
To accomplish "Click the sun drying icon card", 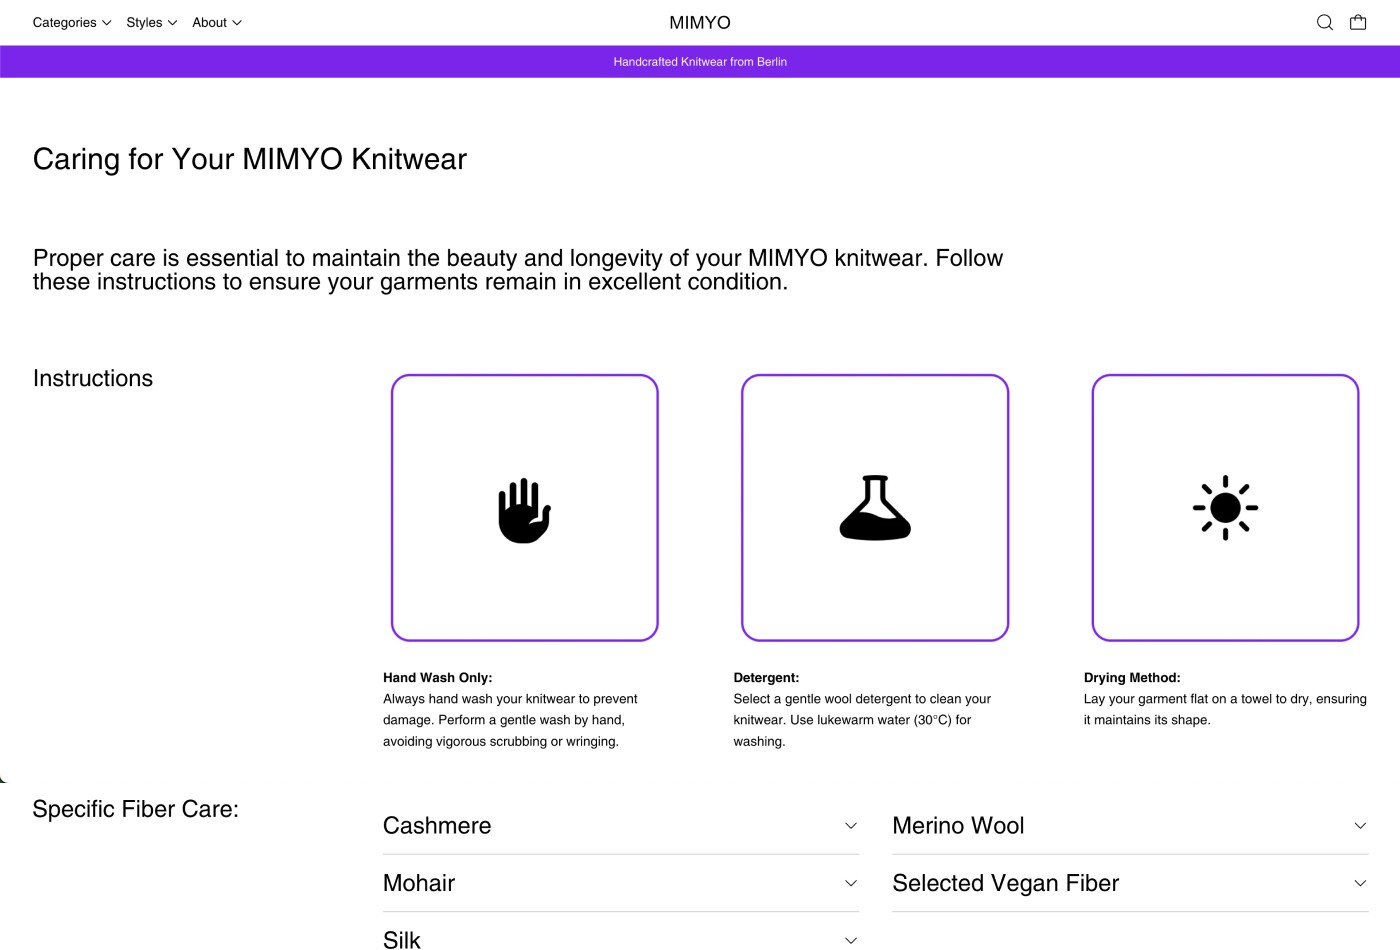I will tap(1225, 508).
